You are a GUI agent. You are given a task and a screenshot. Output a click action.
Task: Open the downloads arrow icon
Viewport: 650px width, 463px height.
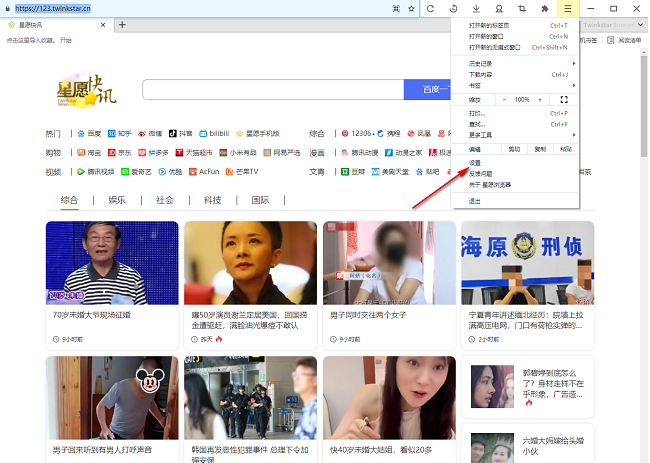coord(476,8)
